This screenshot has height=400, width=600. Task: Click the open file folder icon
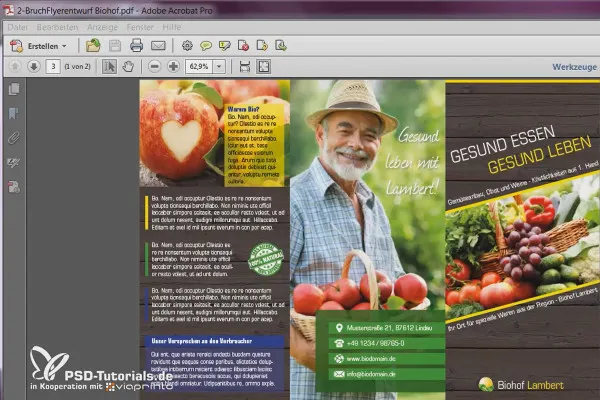tap(93, 46)
